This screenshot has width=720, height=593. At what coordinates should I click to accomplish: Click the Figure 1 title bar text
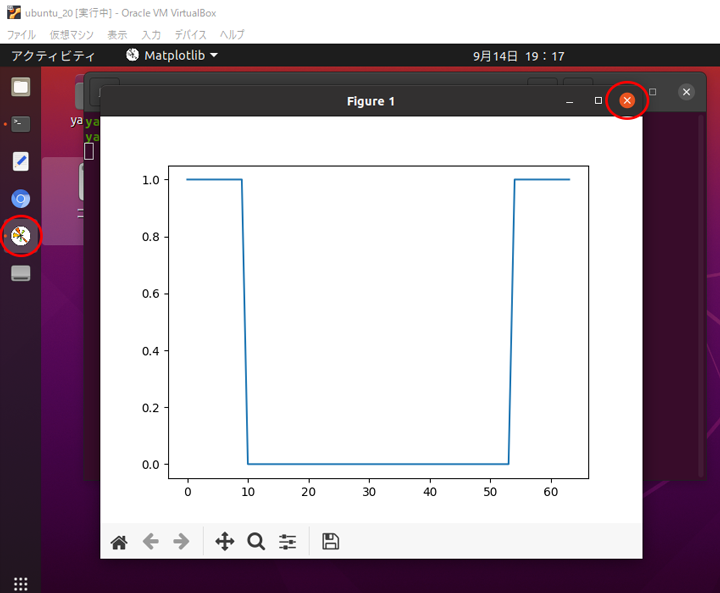coord(371,101)
